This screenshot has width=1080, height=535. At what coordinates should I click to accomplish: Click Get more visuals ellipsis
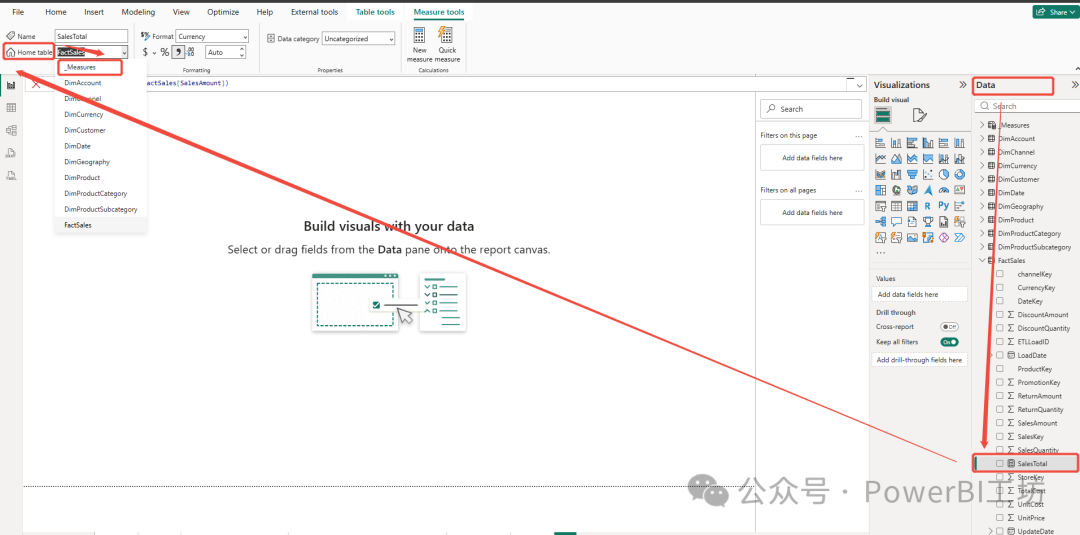tap(880, 253)
